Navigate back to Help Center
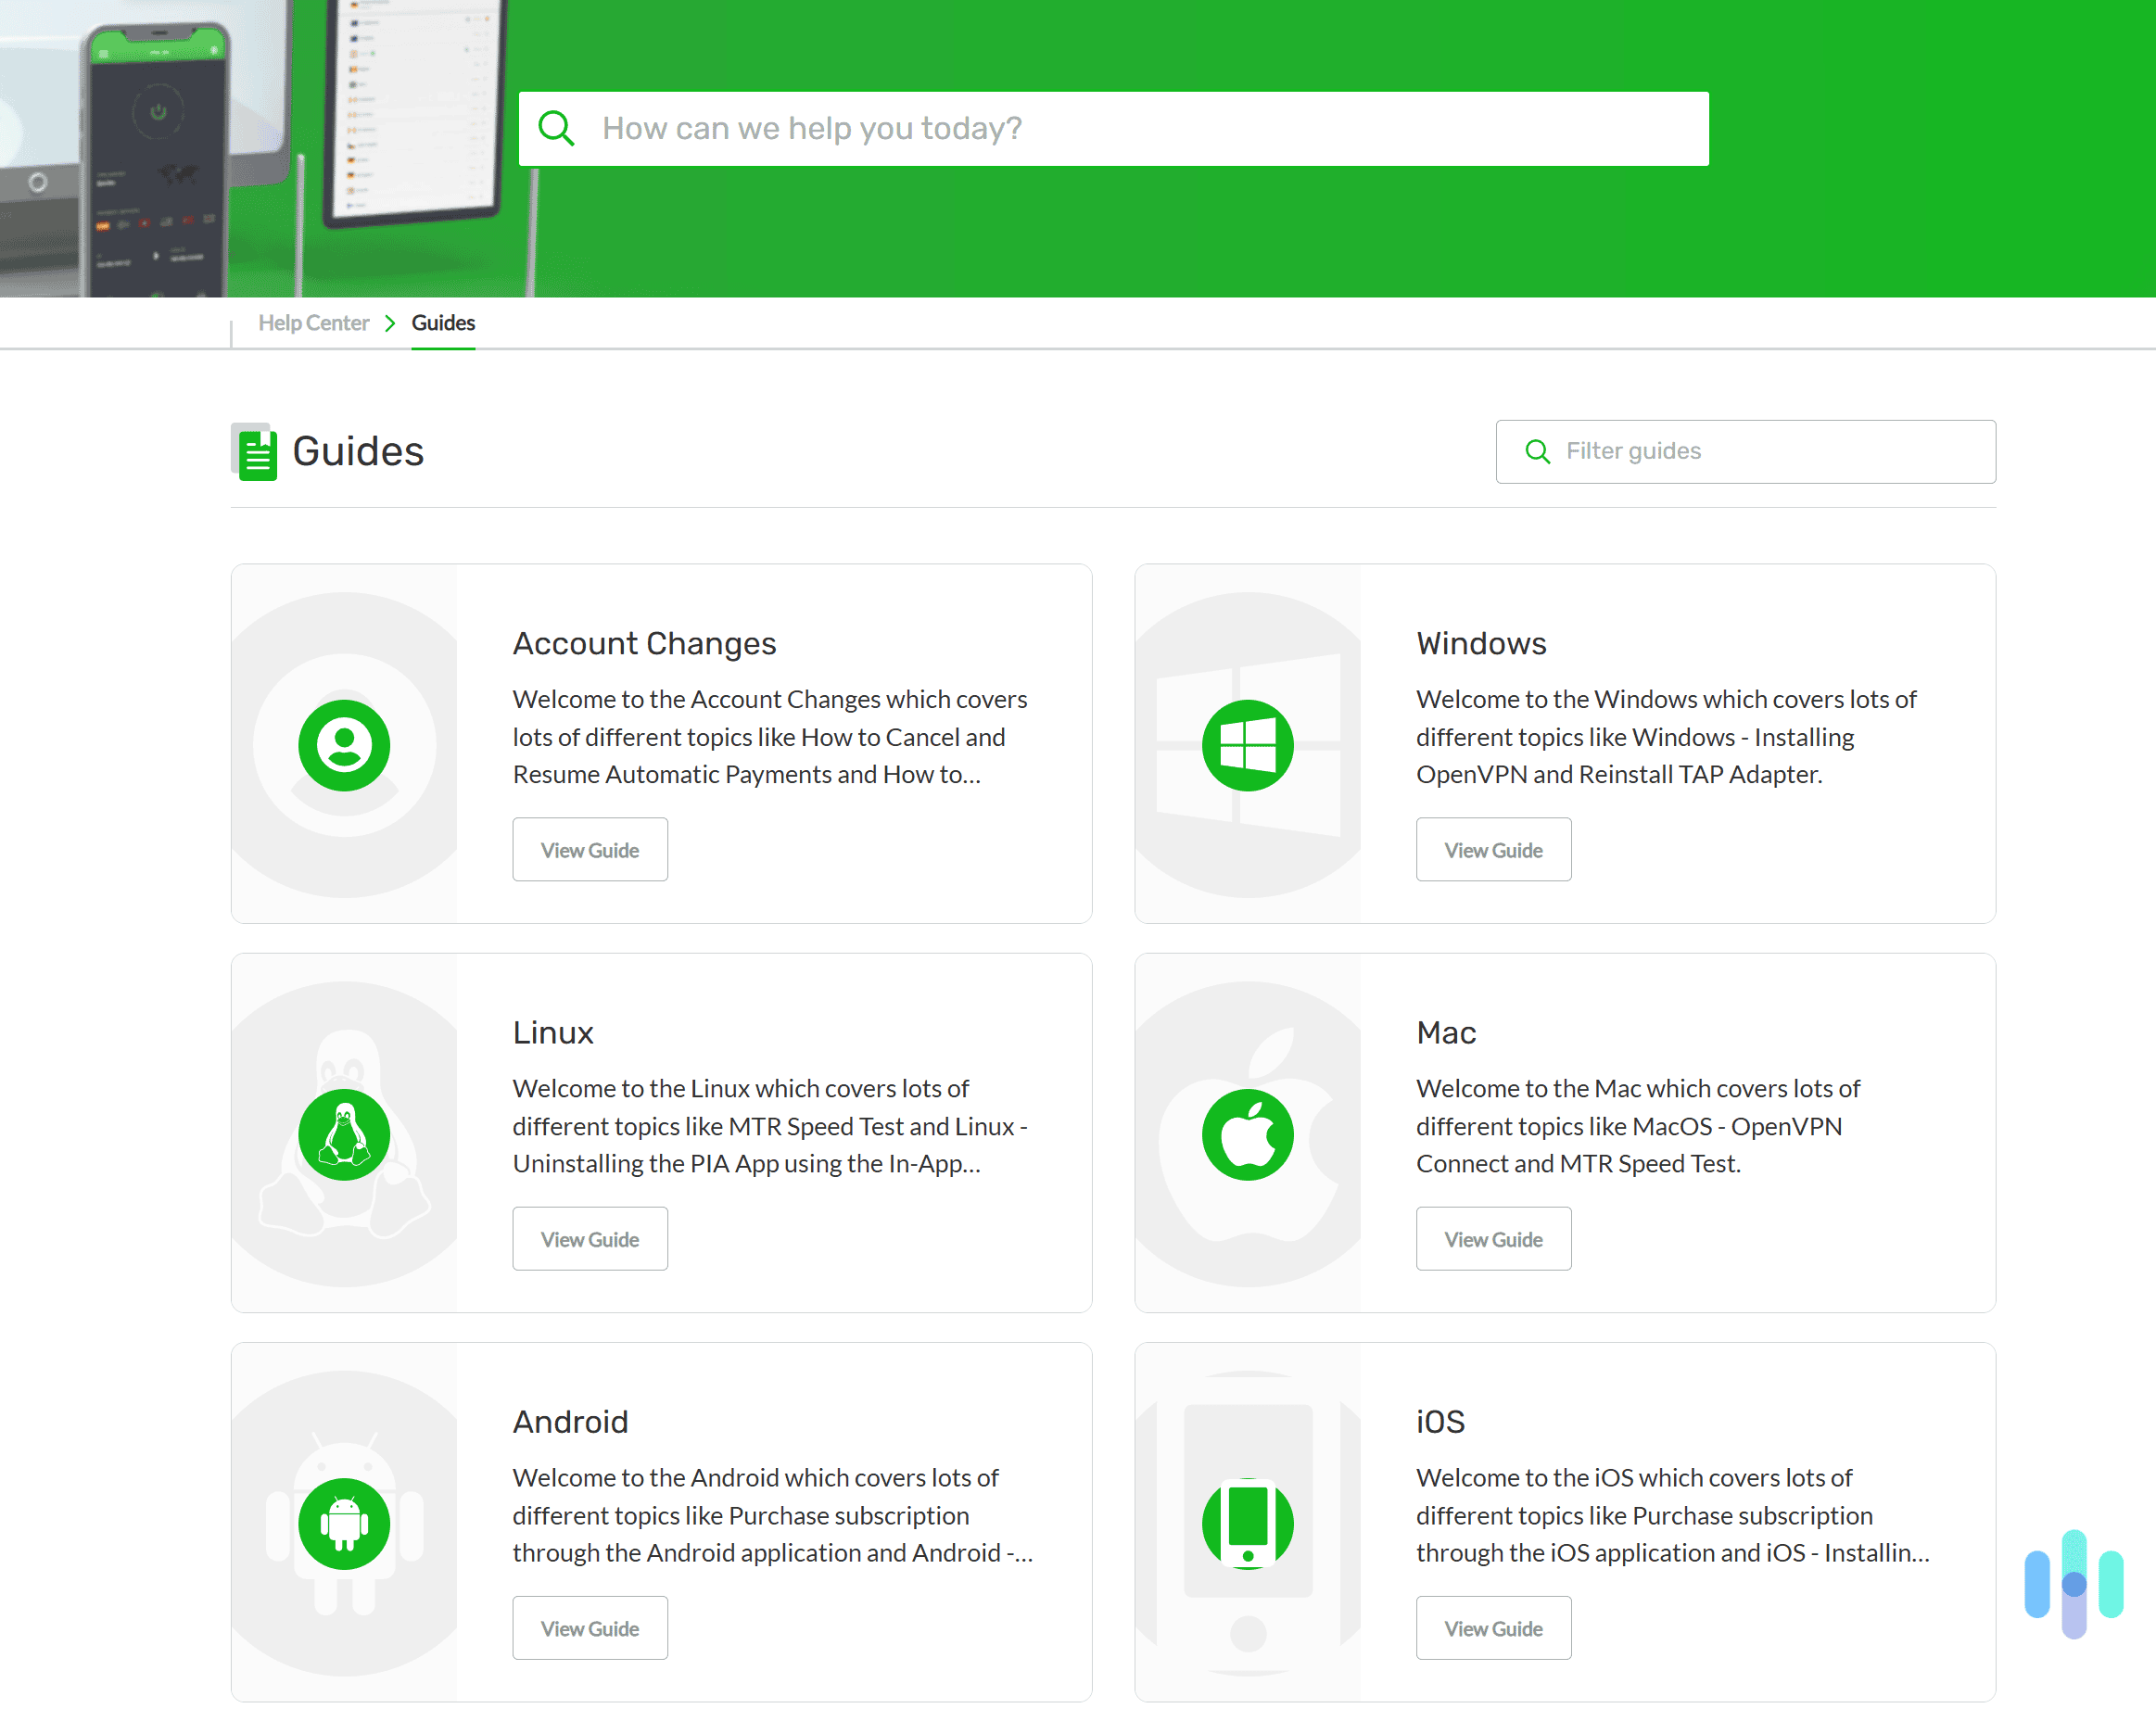 [x=314, y=322]
